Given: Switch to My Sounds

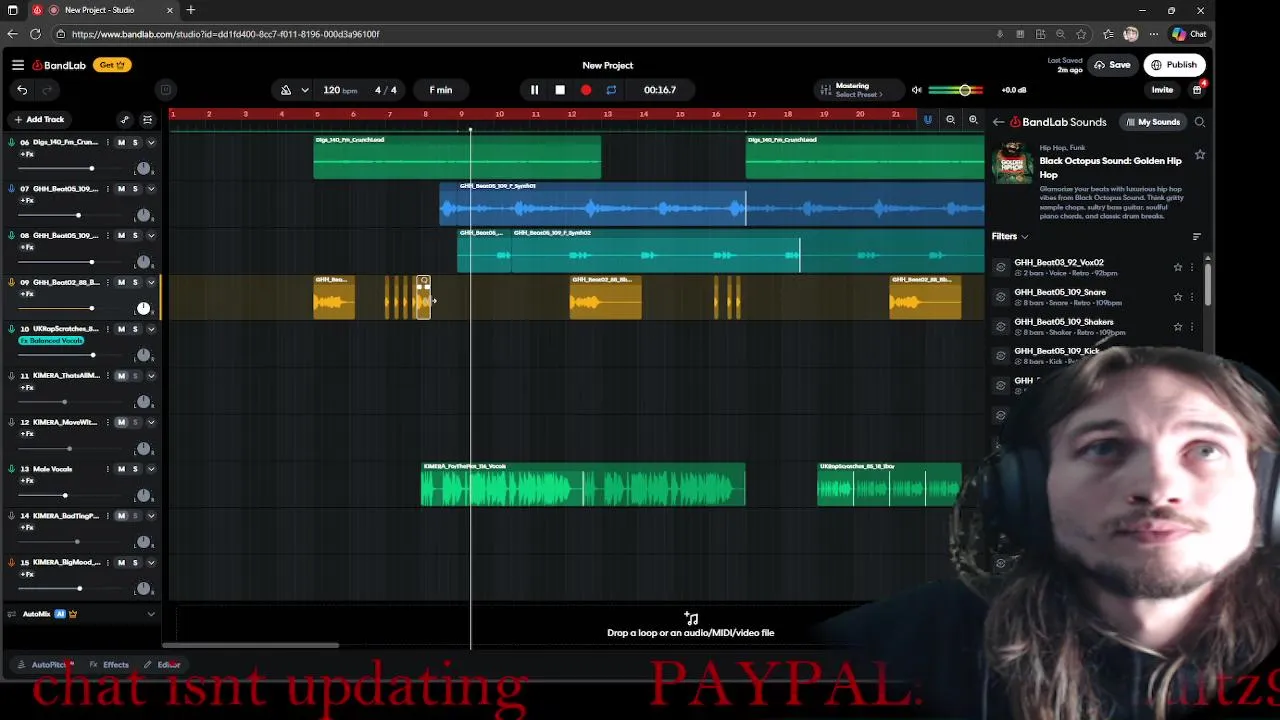Looking at the screenshot, I should (1153, 122).
